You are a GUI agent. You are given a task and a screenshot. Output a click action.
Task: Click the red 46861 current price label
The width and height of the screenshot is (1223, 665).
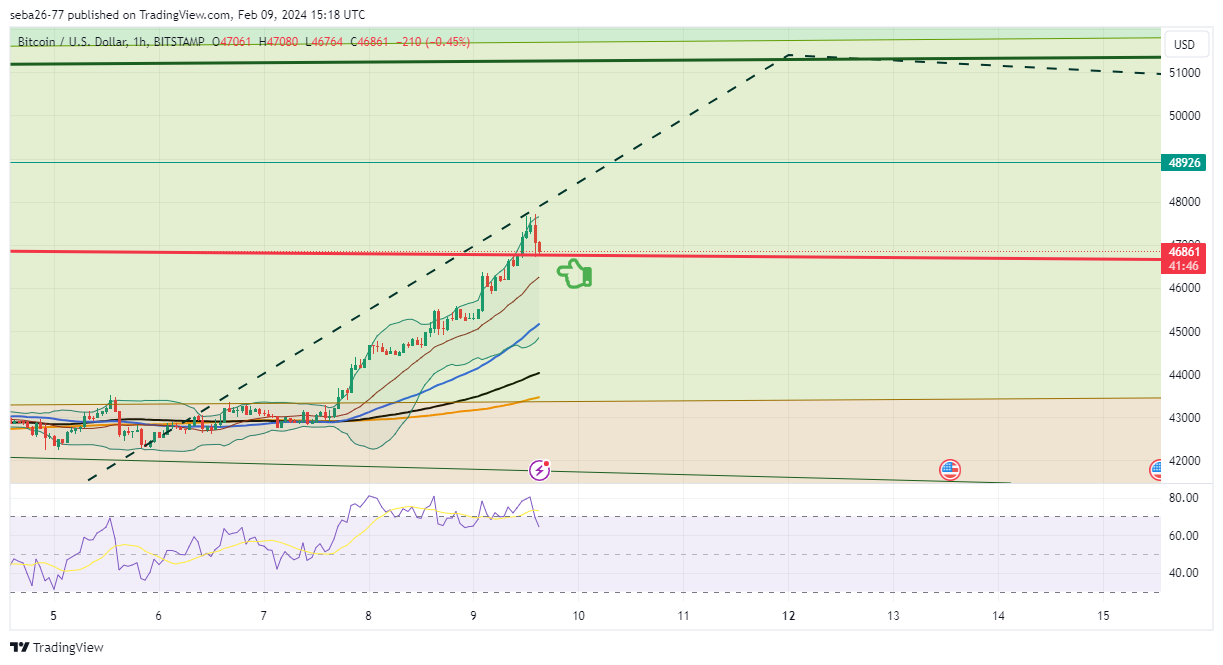(x=1183, y=252)
